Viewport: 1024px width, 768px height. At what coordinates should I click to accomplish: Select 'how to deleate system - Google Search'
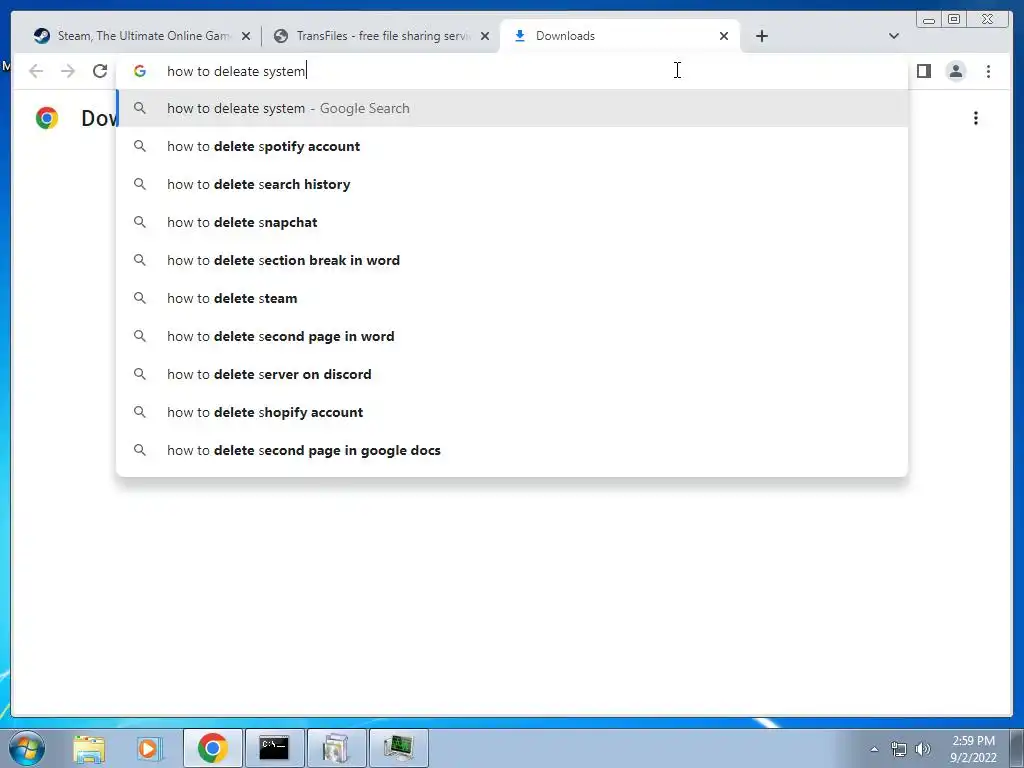512,108
